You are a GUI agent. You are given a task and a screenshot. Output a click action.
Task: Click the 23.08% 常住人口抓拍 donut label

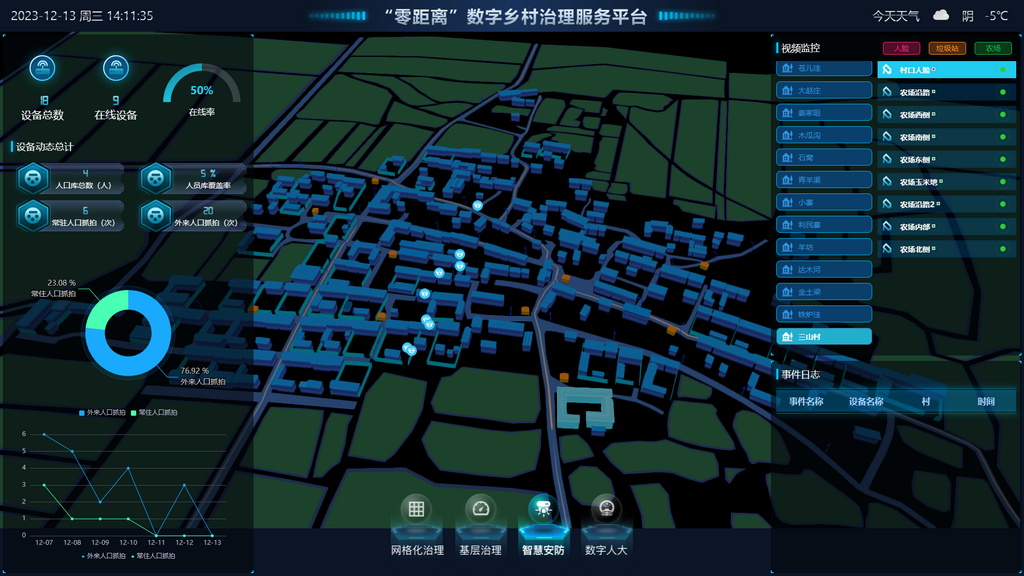click(x=54, y=288)
